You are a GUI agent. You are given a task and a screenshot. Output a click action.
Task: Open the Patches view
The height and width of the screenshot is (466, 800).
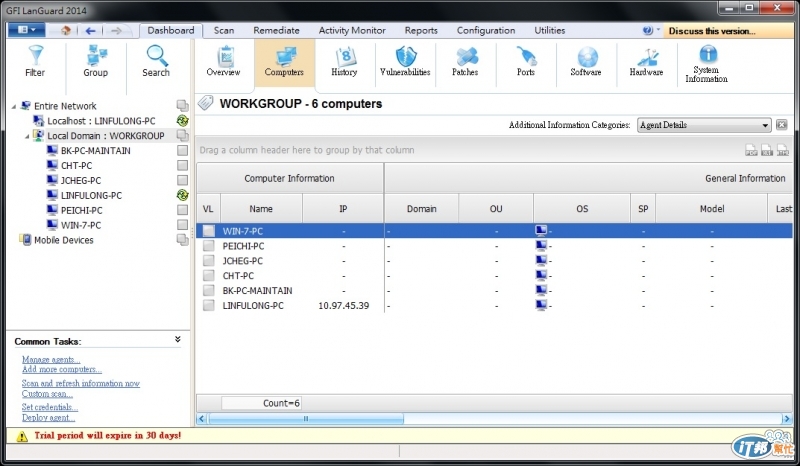465,62
